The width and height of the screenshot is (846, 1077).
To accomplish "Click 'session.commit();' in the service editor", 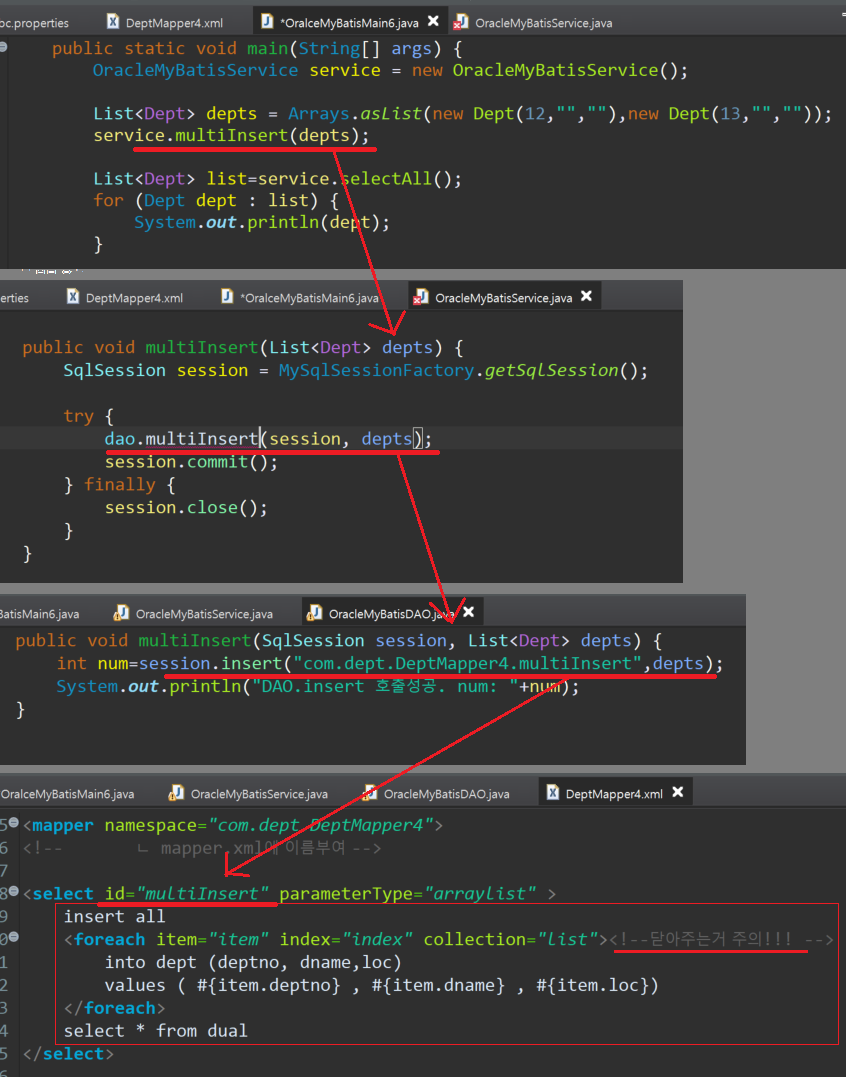I will [x=192, y=462].
